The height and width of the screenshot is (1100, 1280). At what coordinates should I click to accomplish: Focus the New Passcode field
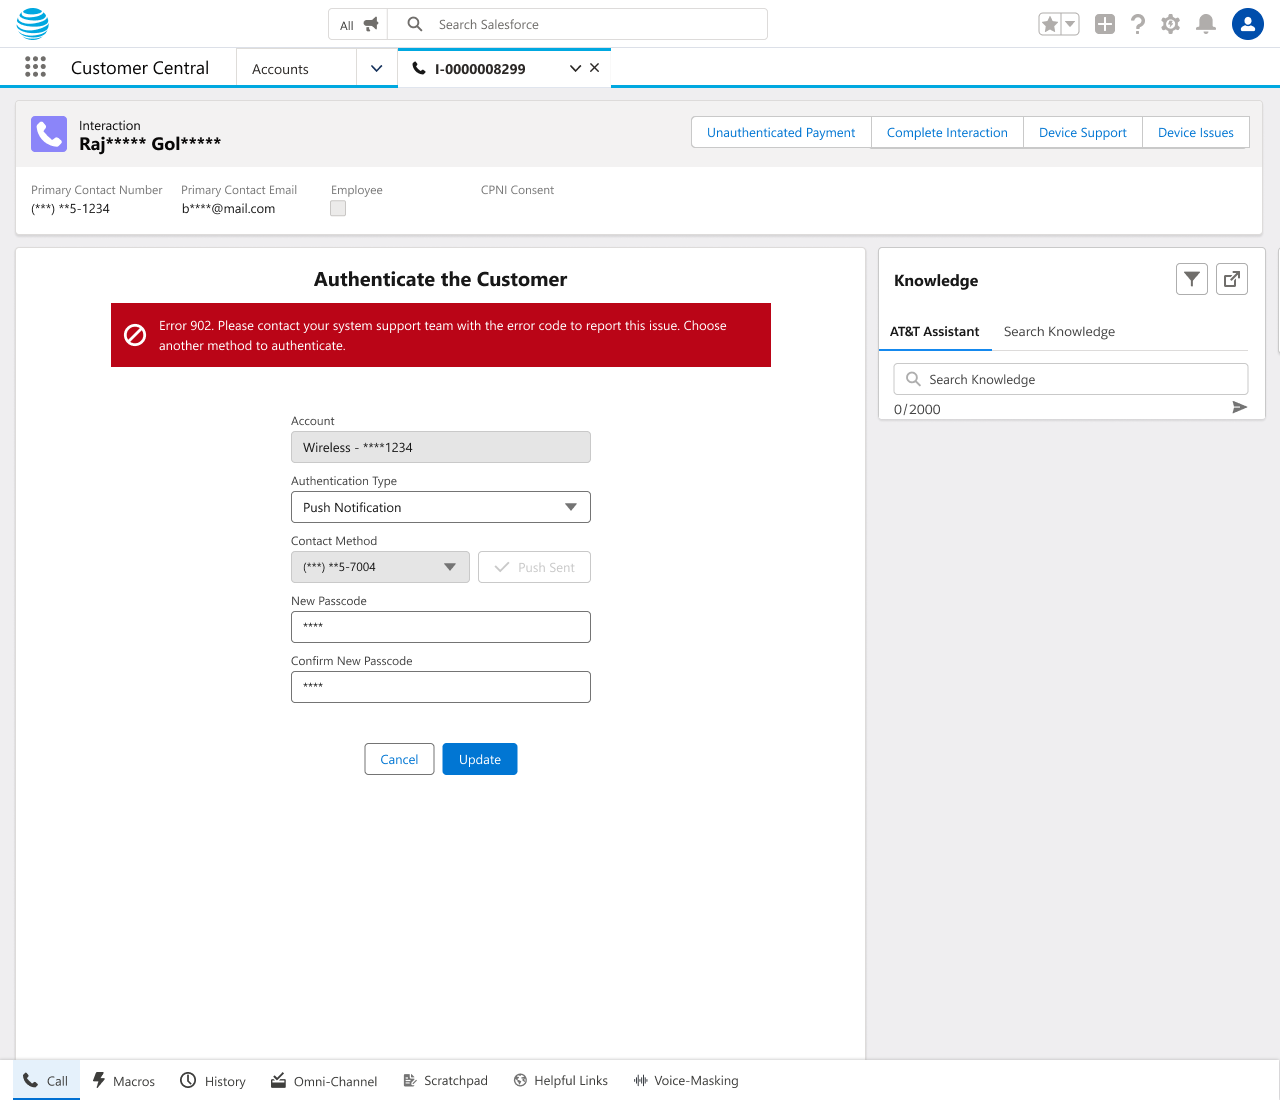click(441, 627)
